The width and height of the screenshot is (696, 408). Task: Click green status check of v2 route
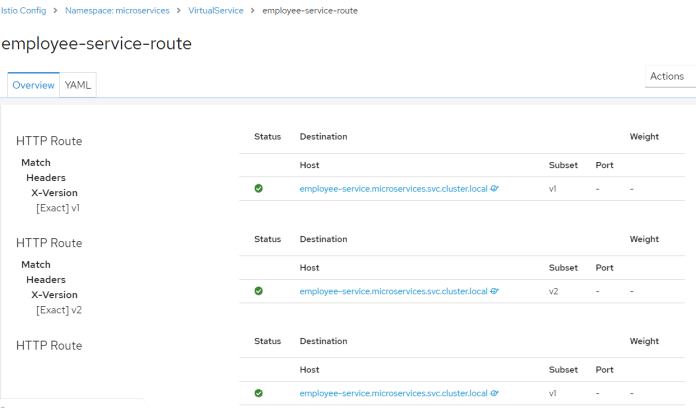(x=259, y=291)
